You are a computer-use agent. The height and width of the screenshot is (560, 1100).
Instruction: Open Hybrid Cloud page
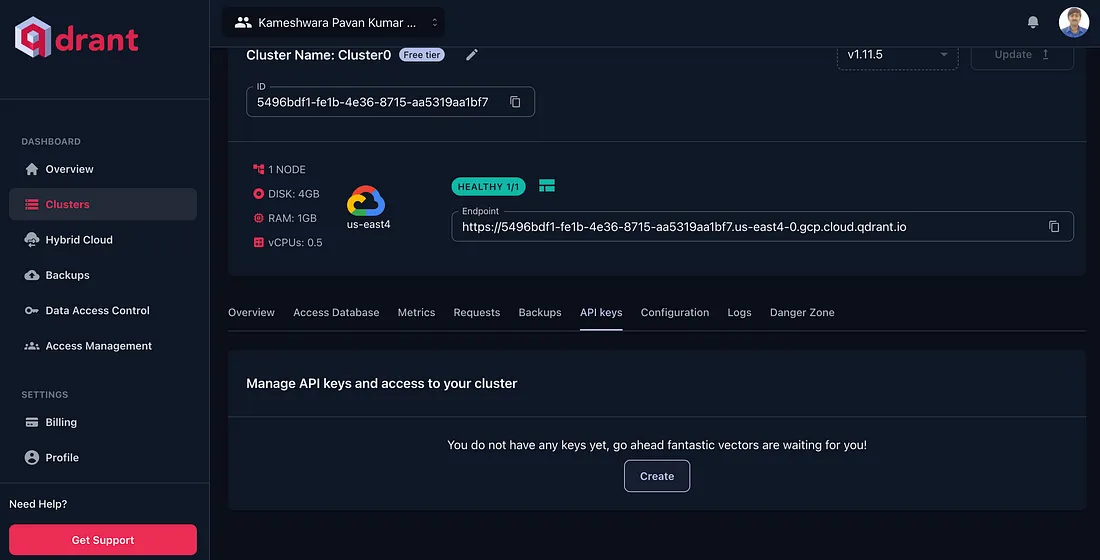(102, 240)
